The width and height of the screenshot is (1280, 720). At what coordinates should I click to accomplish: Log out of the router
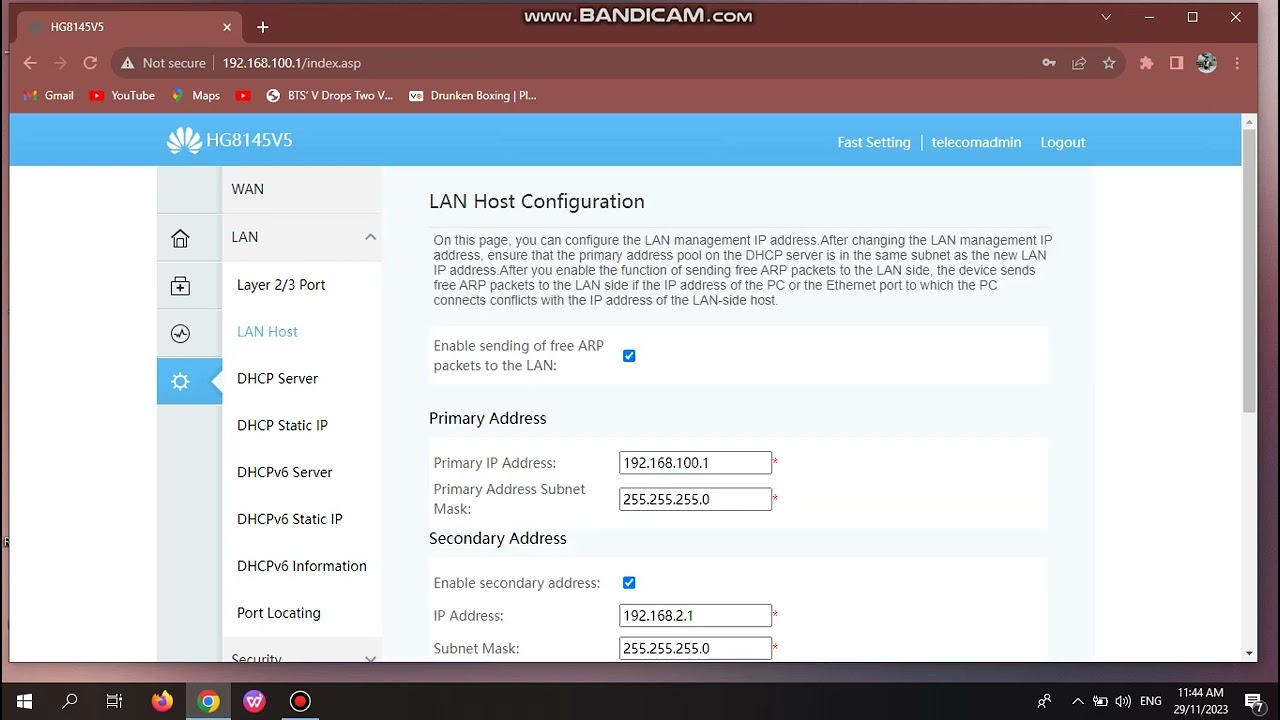[1062, 142]
